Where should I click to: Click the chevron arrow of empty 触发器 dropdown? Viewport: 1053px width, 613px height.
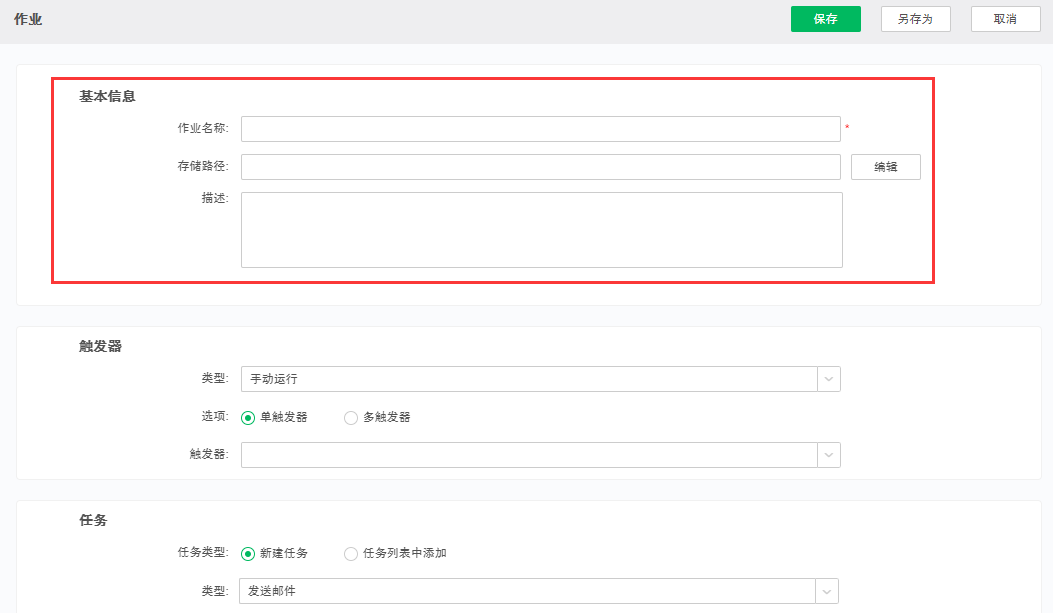coord(829,455)
